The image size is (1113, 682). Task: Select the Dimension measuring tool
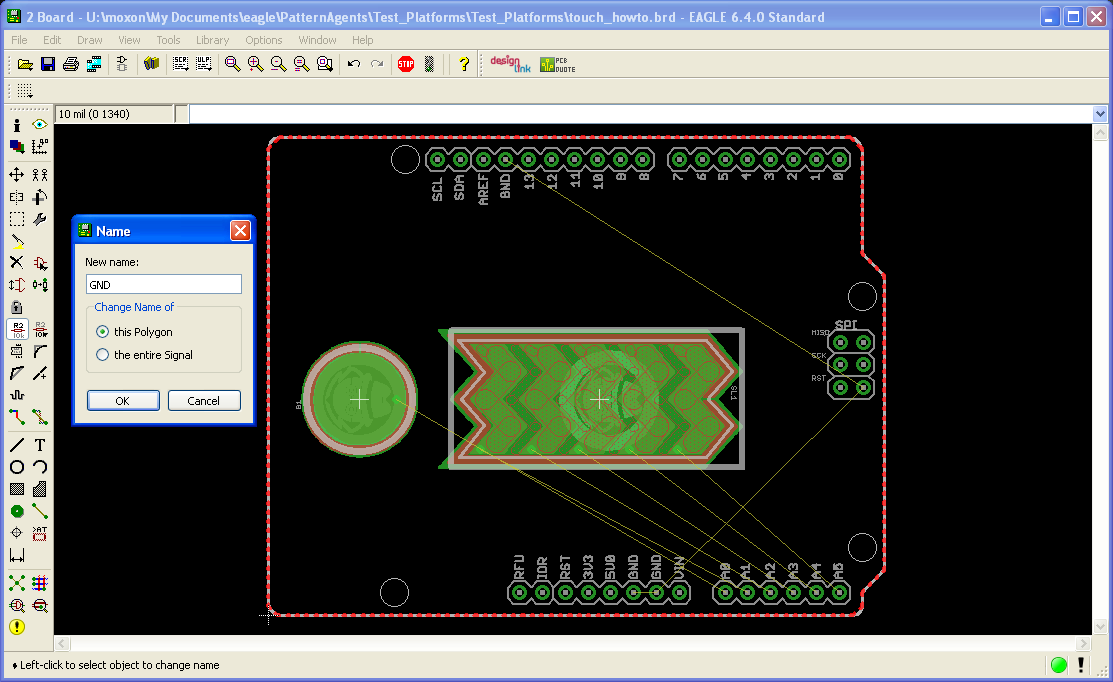click(x=17, y=556)
